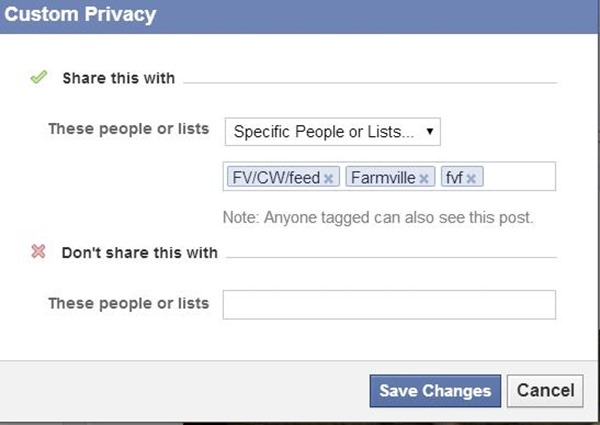Image resolution: width=600 pixels, height=425 pixels.
Task: Remove the FV/CW/feed tag
Action: (x=328, y=179)
